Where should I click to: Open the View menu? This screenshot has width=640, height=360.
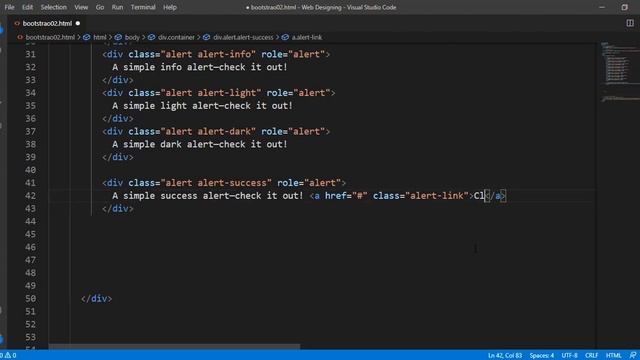tap(81, 7)
